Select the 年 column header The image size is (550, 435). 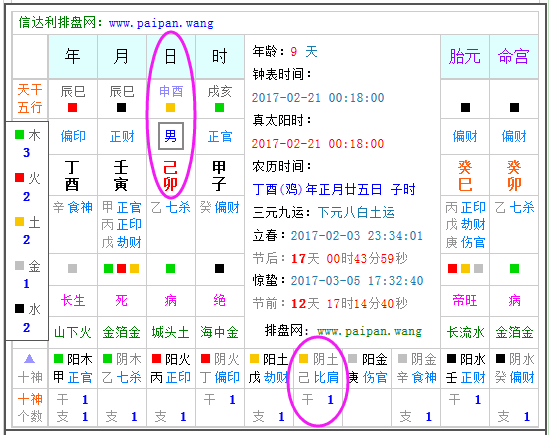click(73, 56)
